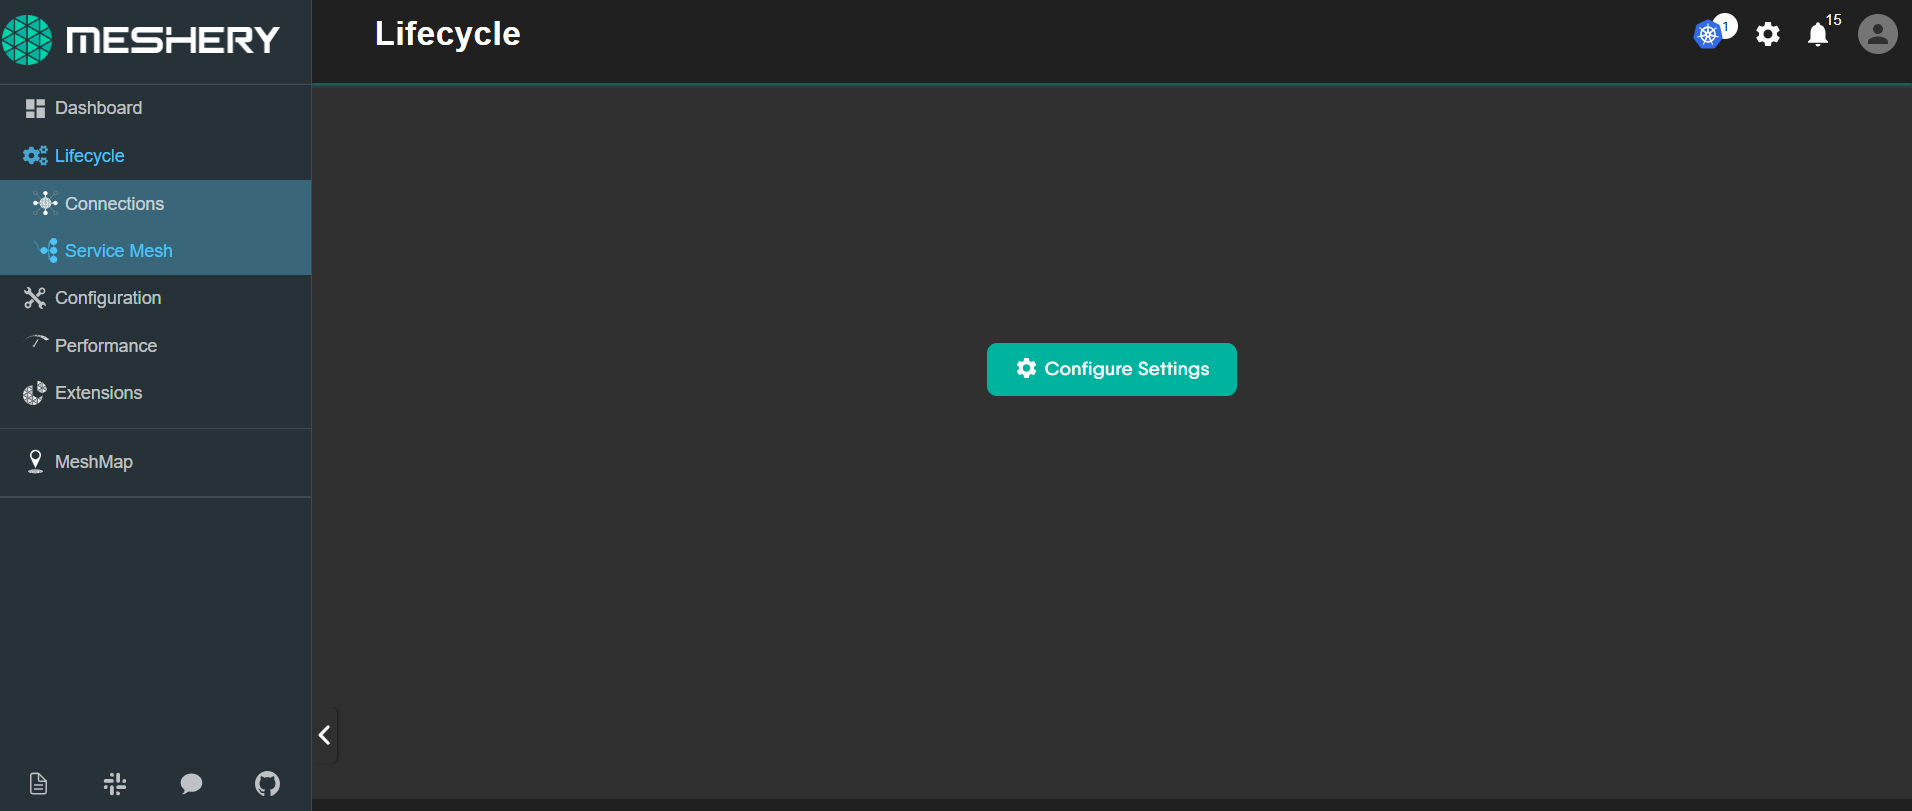
Task: Open MeshMap in the sidebar
Action: [x=155, y=462]
